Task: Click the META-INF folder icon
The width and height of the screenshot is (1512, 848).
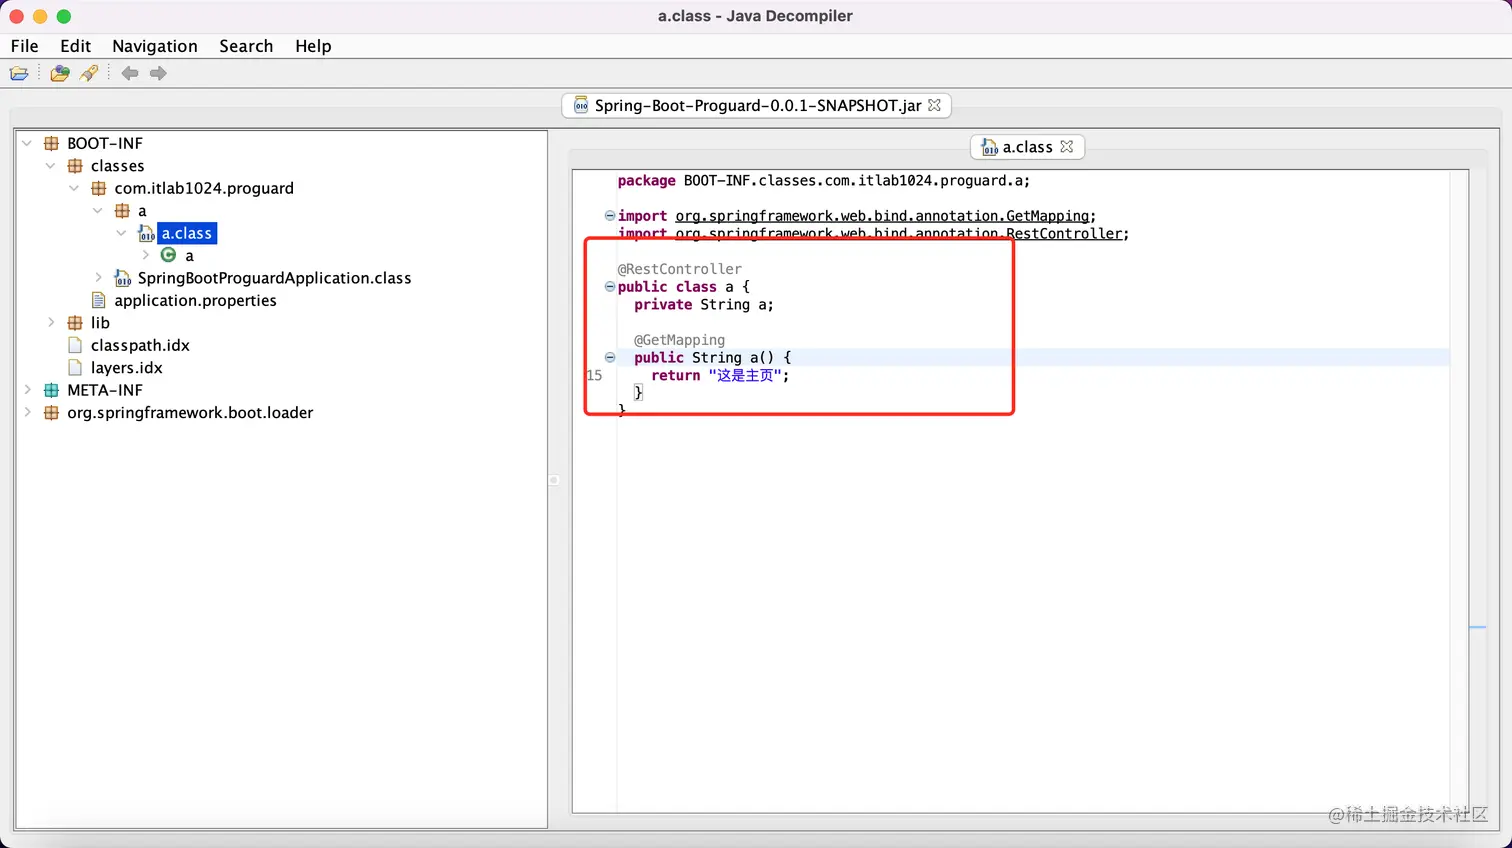Action: 52,390
